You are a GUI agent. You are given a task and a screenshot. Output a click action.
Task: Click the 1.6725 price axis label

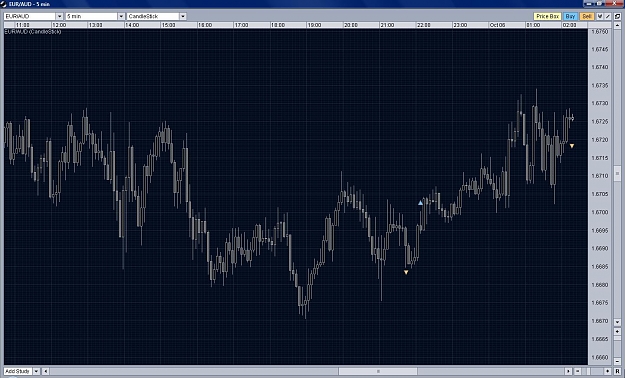point(600,121)
